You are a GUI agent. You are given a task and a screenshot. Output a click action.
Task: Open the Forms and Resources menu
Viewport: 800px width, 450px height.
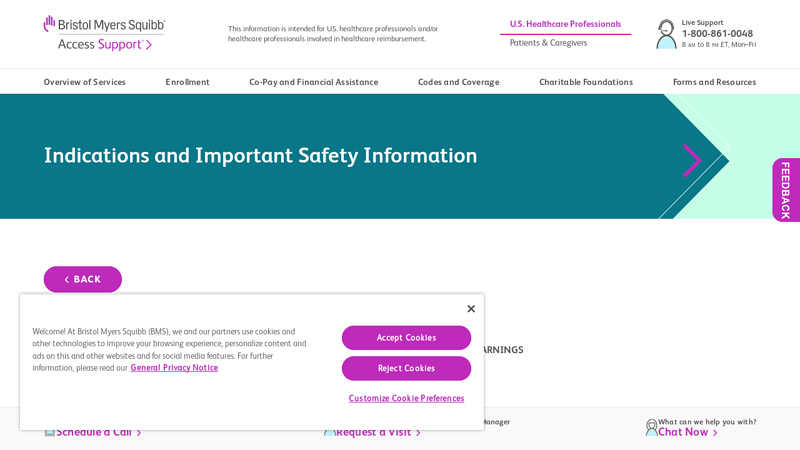click(x=714, y=82)
